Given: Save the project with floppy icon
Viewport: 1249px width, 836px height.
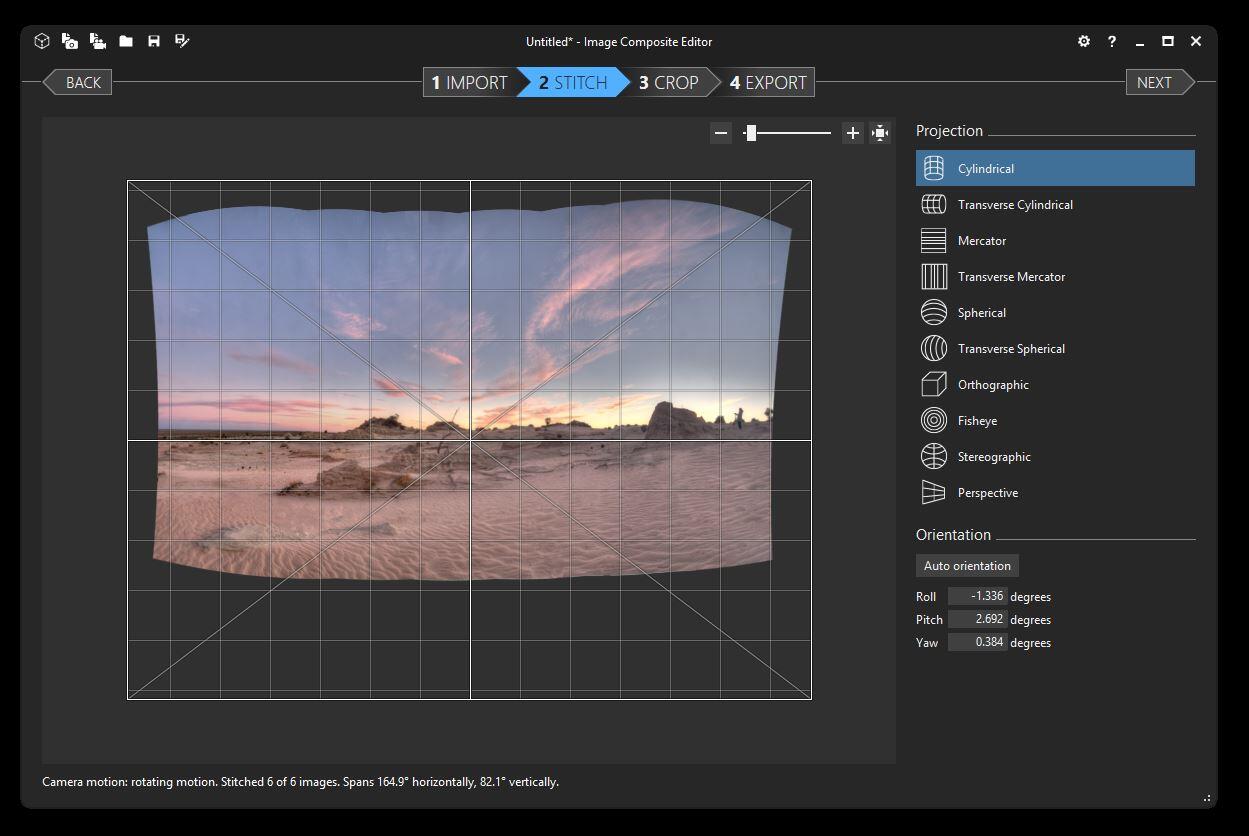Looking at the screenshot, I should 154,41.
